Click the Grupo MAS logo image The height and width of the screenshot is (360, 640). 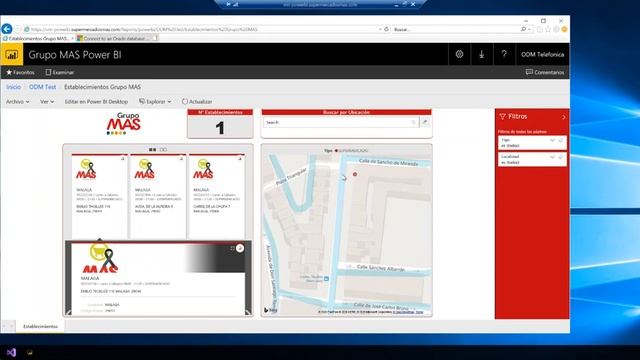pos(124,123)
